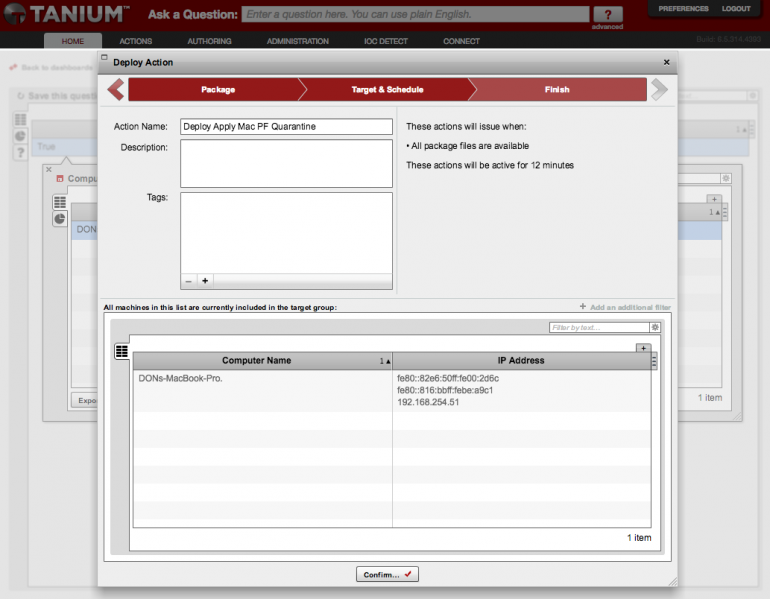
Task: Open filter settings gear in dialog
Action: [655, 327]
